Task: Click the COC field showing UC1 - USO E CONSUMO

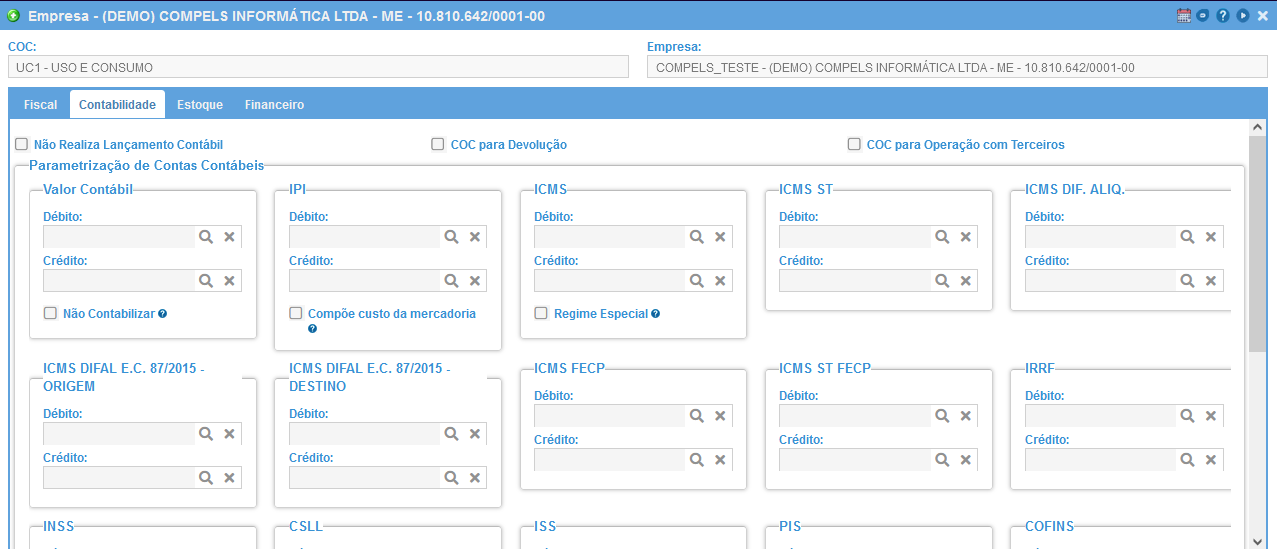Action: pyautogui.click(x=318, y=67)
